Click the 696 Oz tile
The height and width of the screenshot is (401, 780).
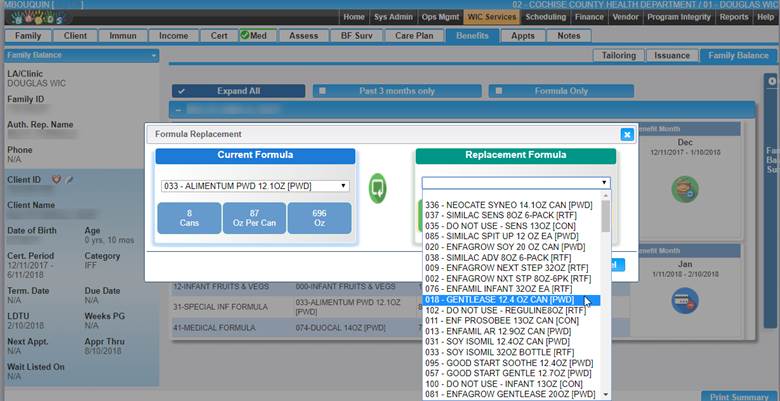tap(319, 218)
